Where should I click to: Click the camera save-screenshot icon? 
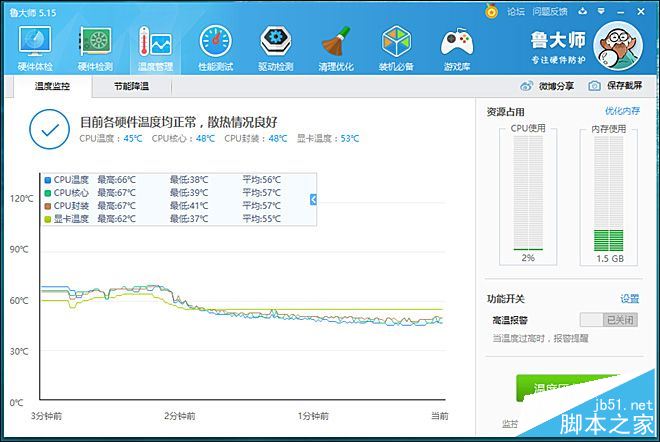tap(594, 86)
